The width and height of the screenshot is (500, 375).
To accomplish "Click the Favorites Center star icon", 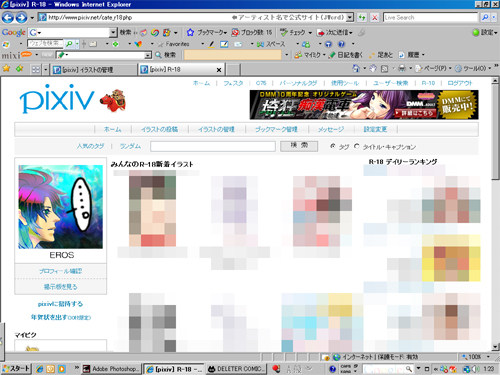I will pyautogui.click(x=6, y=69).
